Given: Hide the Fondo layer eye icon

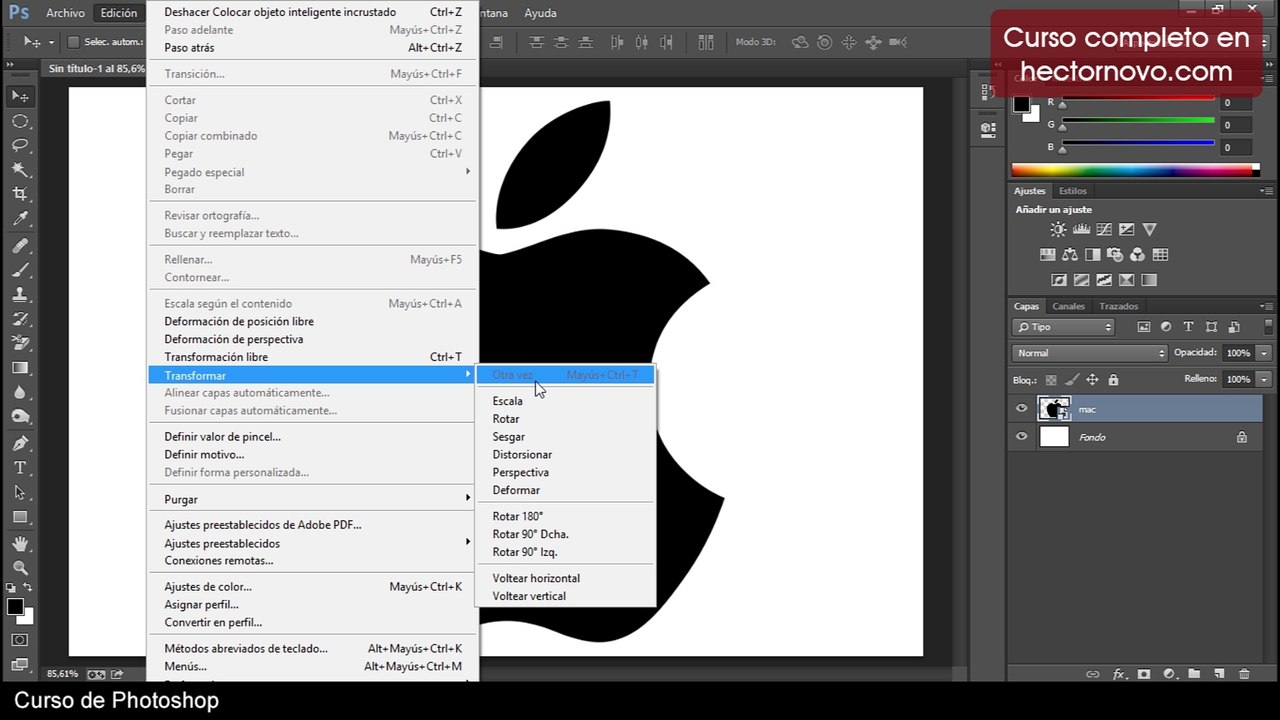Looking at the screenshot, I should click(x=1021, y=437).
